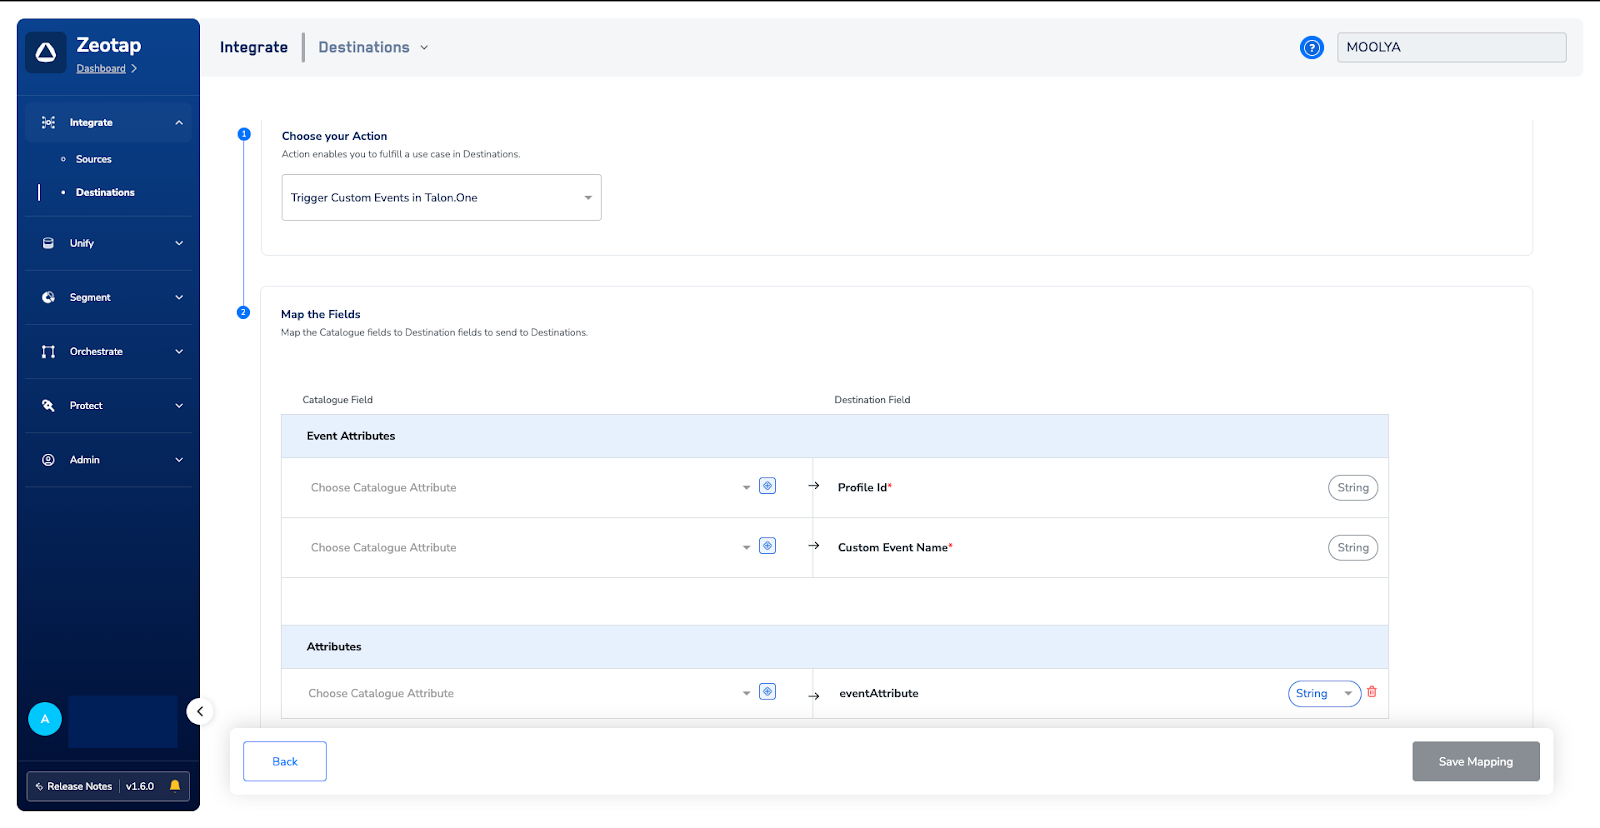Click the Unify database icon
The height and width of the screenshot is (828, 1600).
click(x=48, y=243)
